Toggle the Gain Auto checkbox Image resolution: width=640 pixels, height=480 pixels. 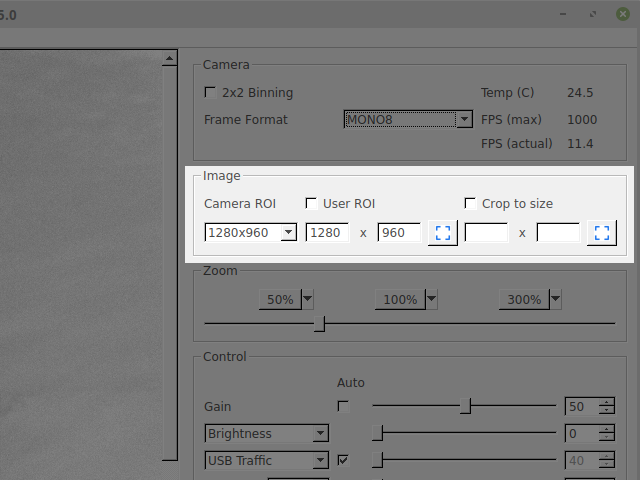(343, 407)
